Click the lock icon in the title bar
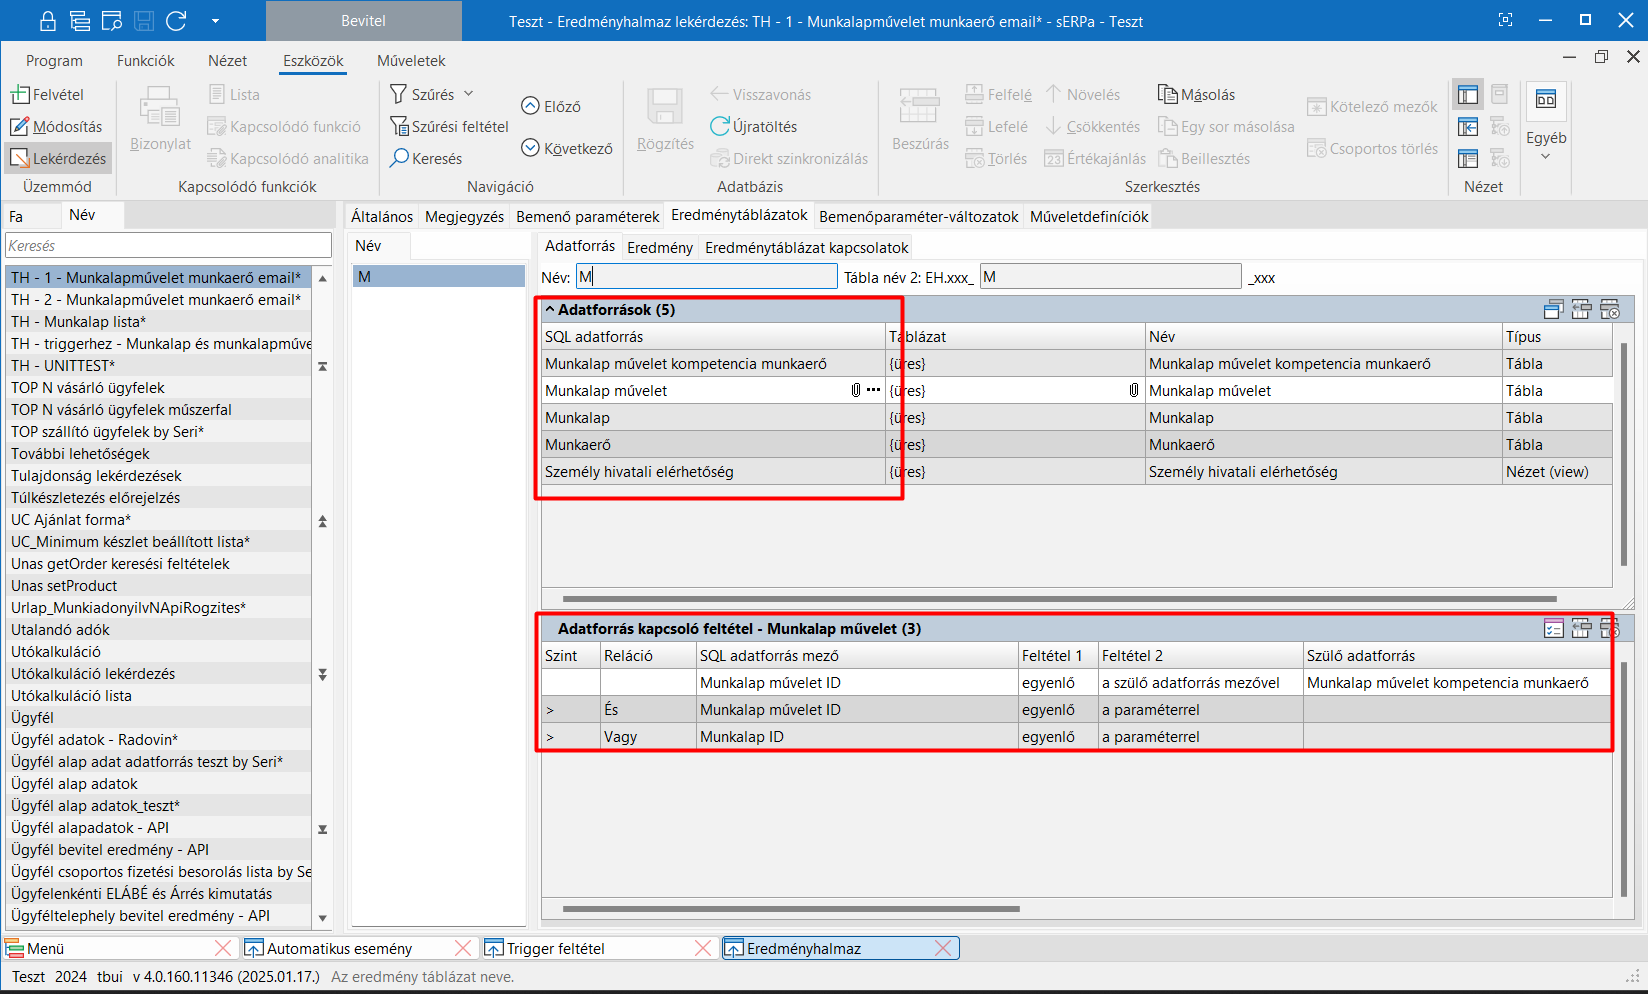1648x994 pixels. (x=47, y=21)
